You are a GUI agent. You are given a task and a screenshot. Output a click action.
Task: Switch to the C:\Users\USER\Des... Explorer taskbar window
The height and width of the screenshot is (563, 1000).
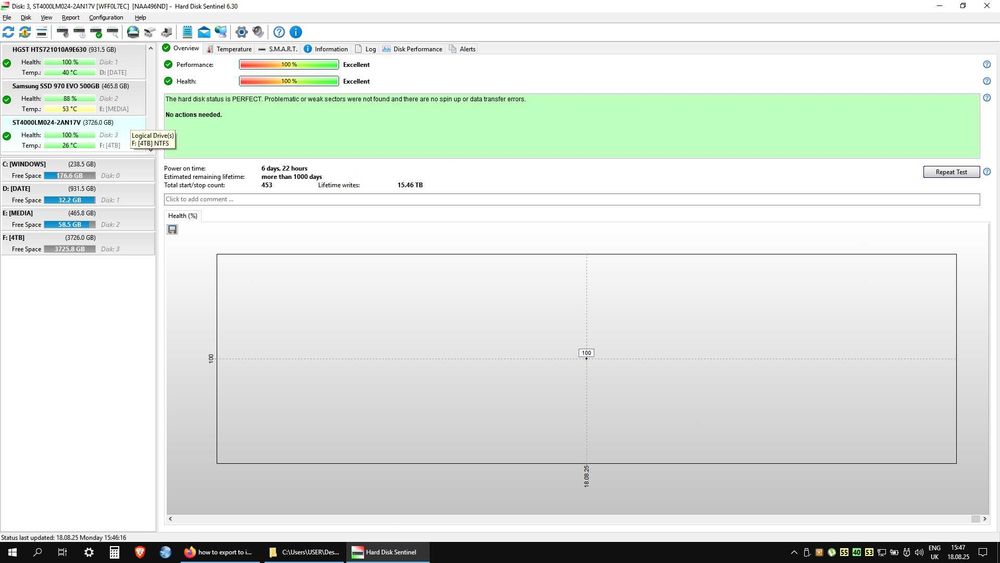(304, 552)
